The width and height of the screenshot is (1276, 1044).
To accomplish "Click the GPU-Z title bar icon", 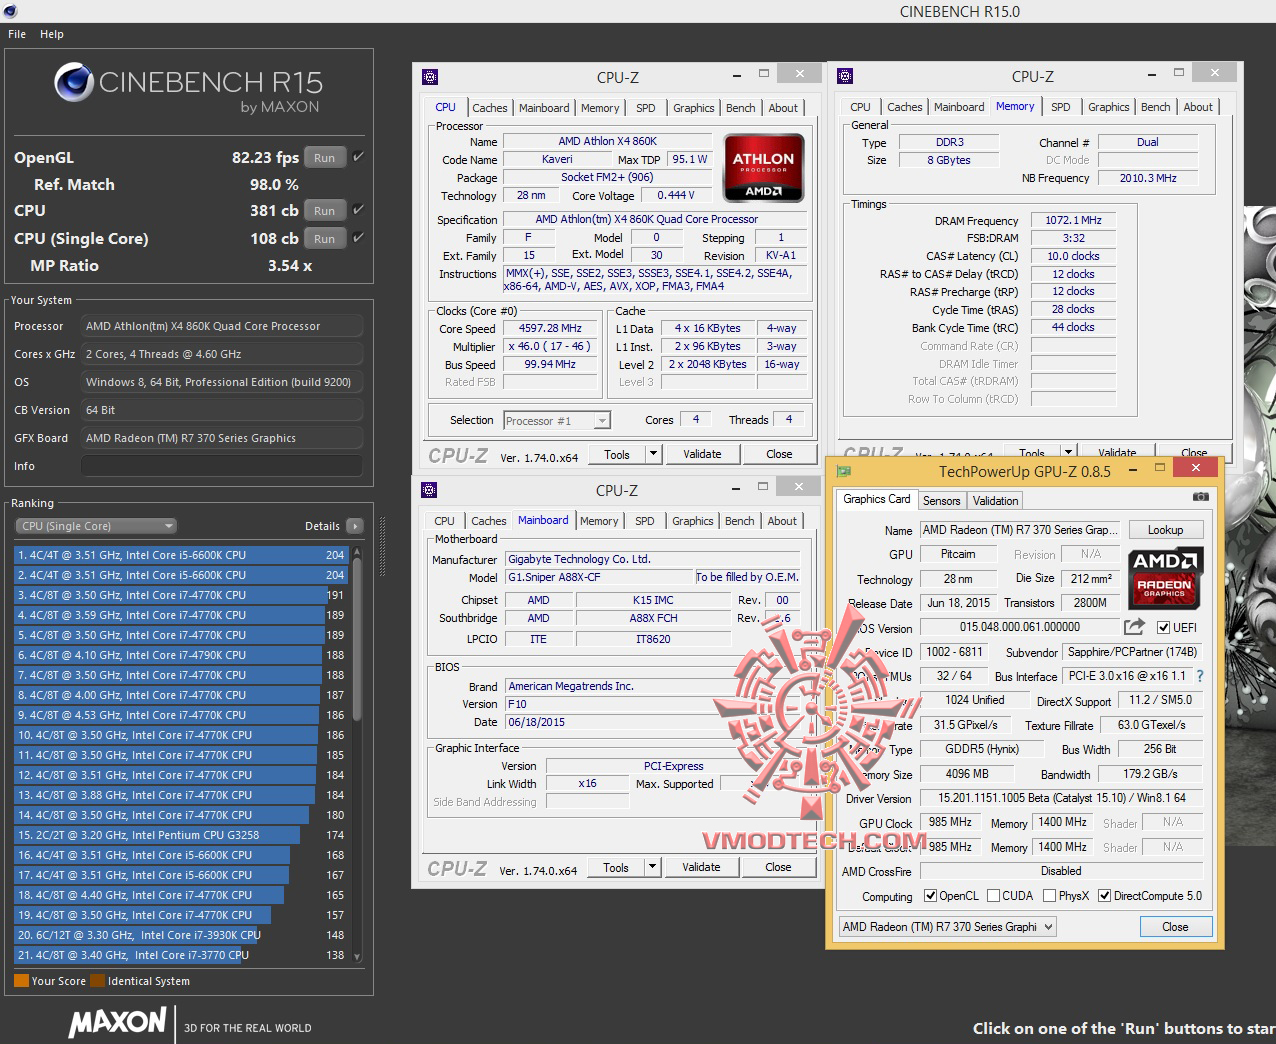I will point(845,471).
